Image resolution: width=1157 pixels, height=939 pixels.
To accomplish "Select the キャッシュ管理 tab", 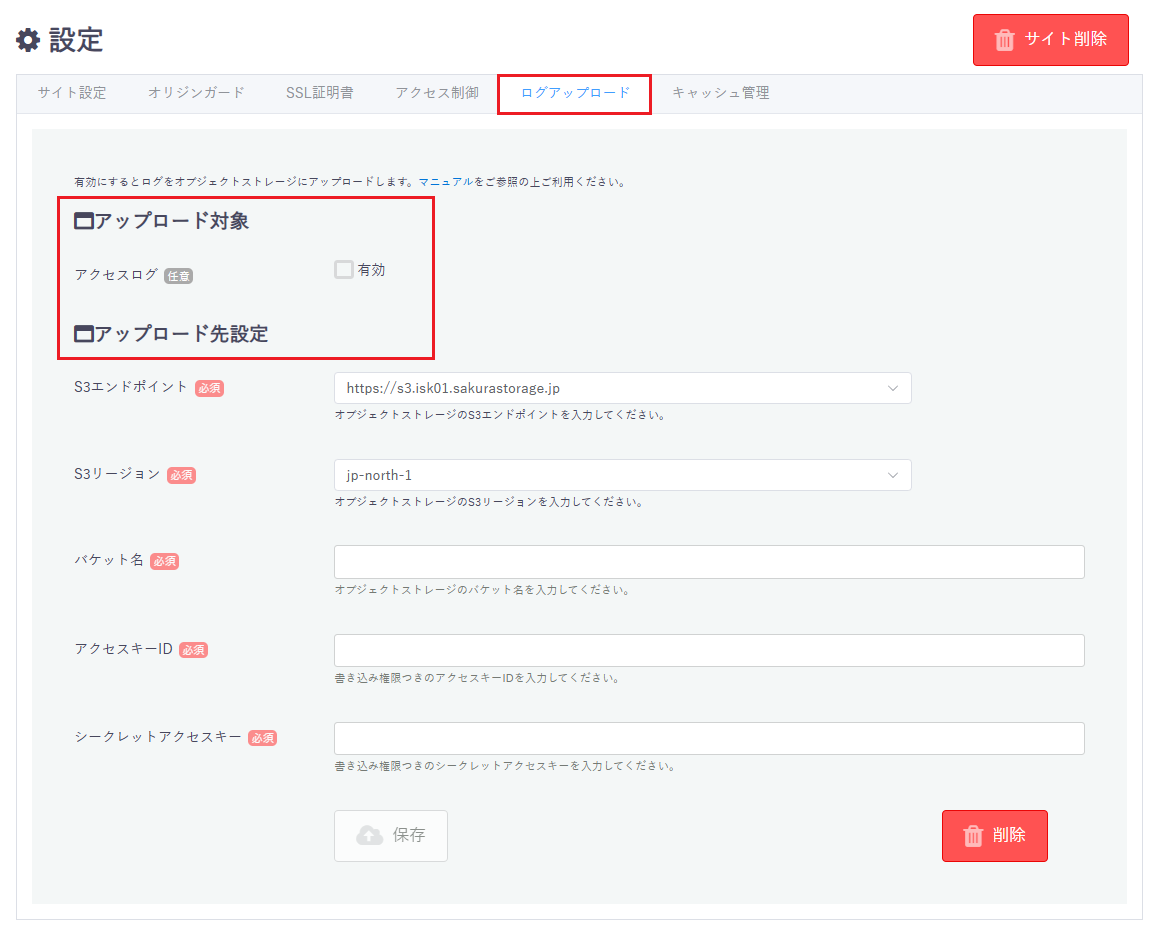I will [720, 93].
